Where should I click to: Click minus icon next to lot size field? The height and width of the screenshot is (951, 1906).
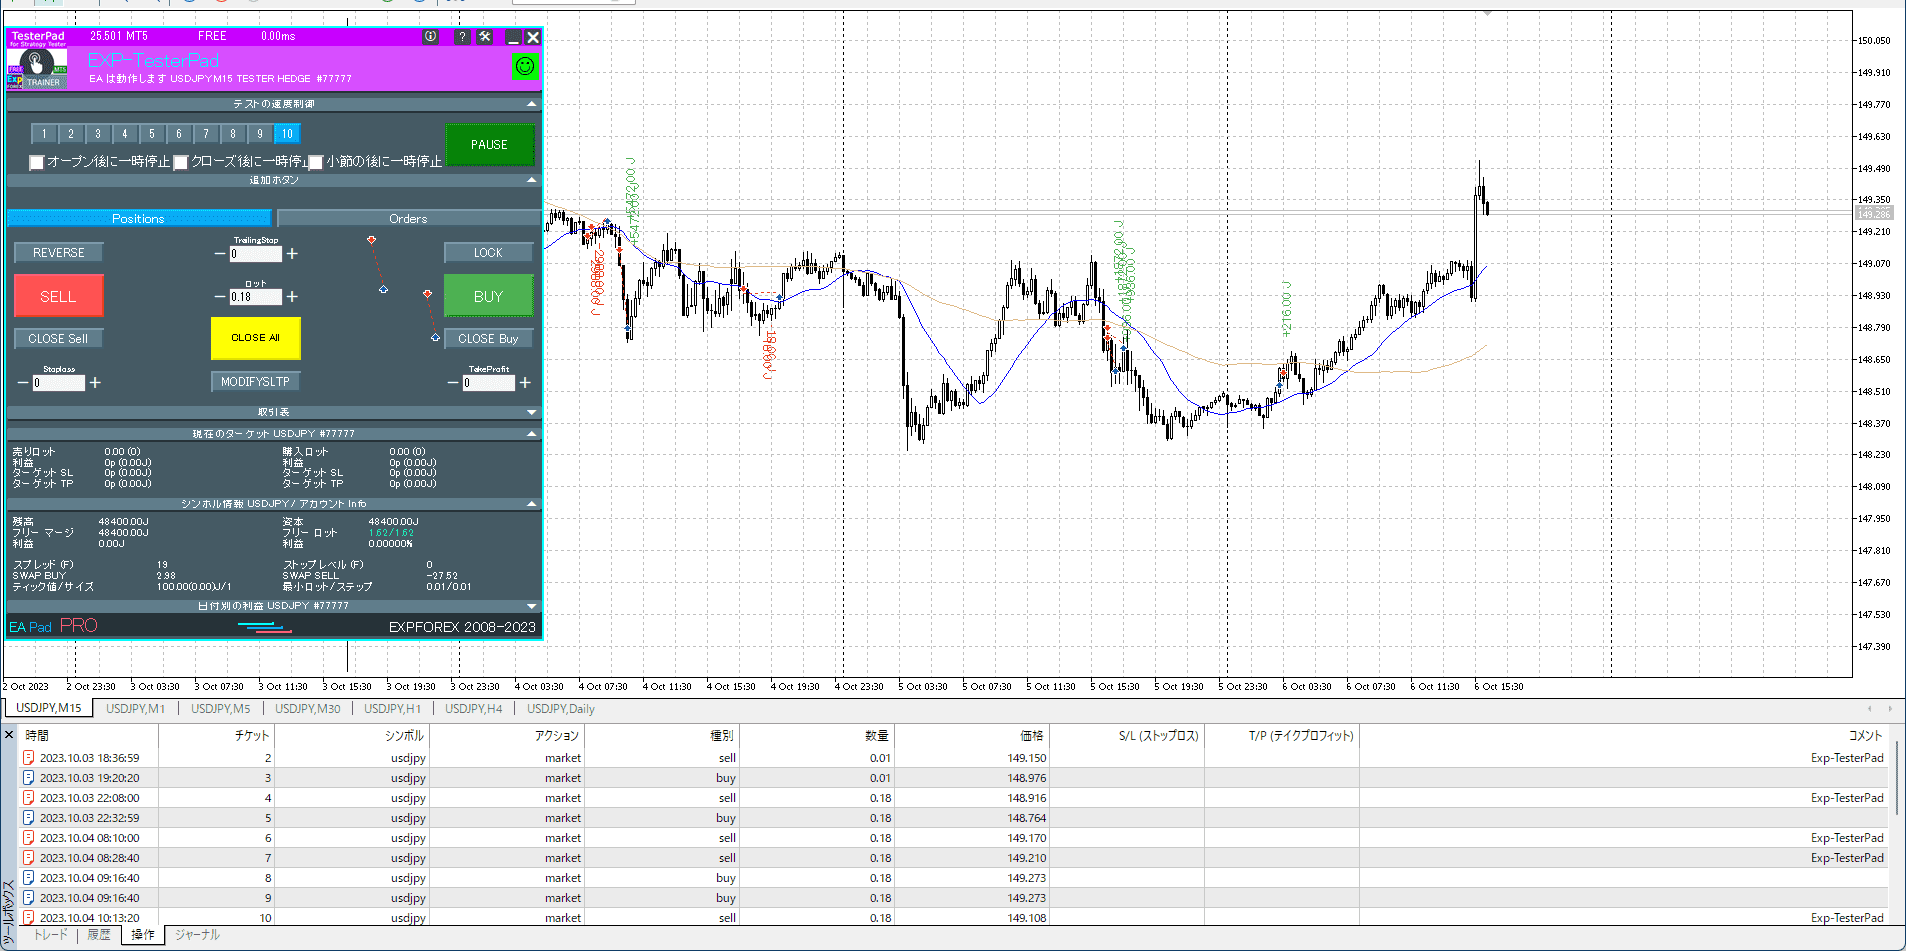point(220,297)
